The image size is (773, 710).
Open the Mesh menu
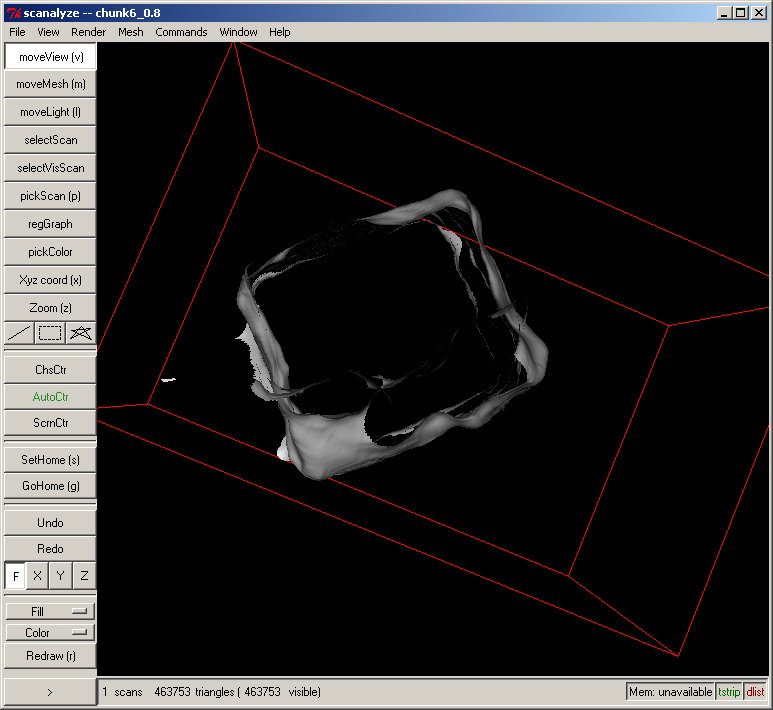click(130, 32)
